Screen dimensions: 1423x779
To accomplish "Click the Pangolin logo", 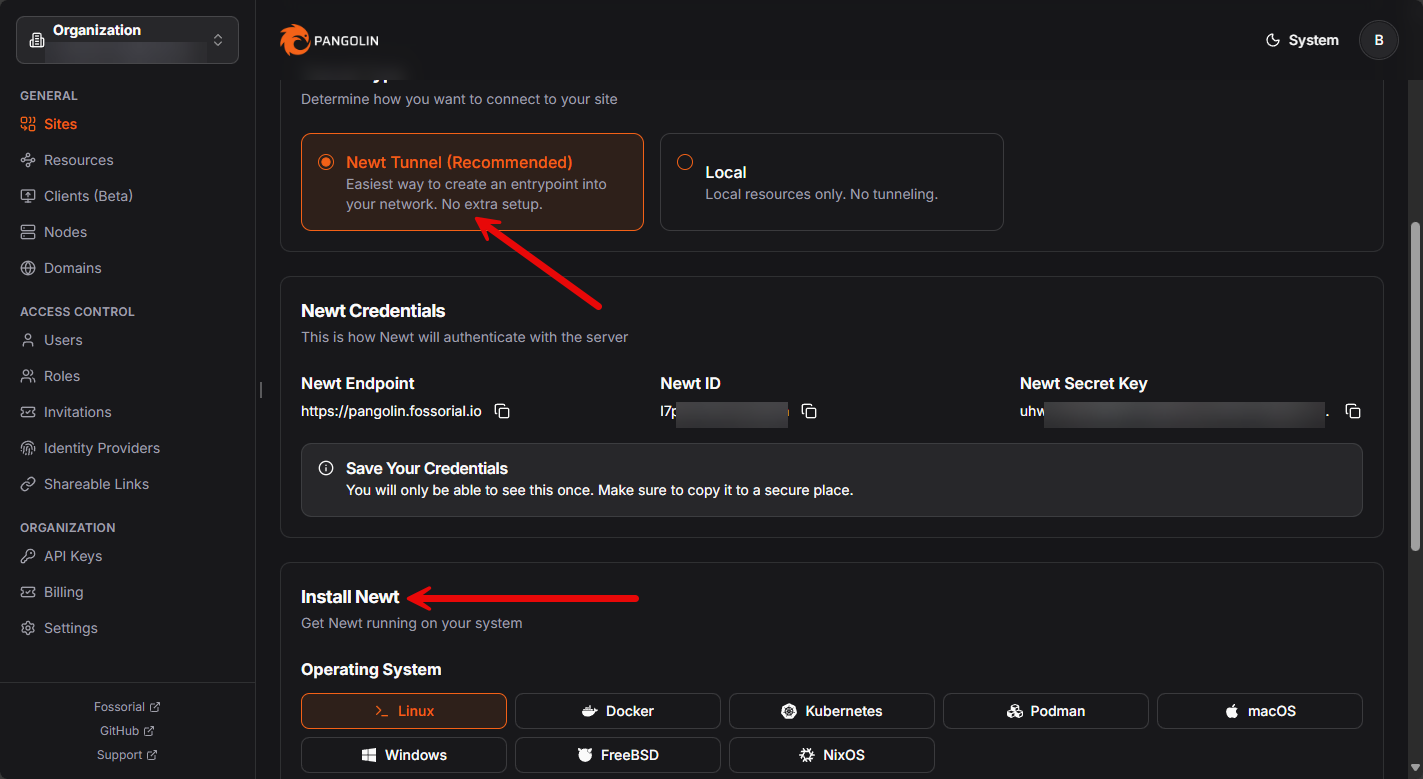I will (329, 40).
